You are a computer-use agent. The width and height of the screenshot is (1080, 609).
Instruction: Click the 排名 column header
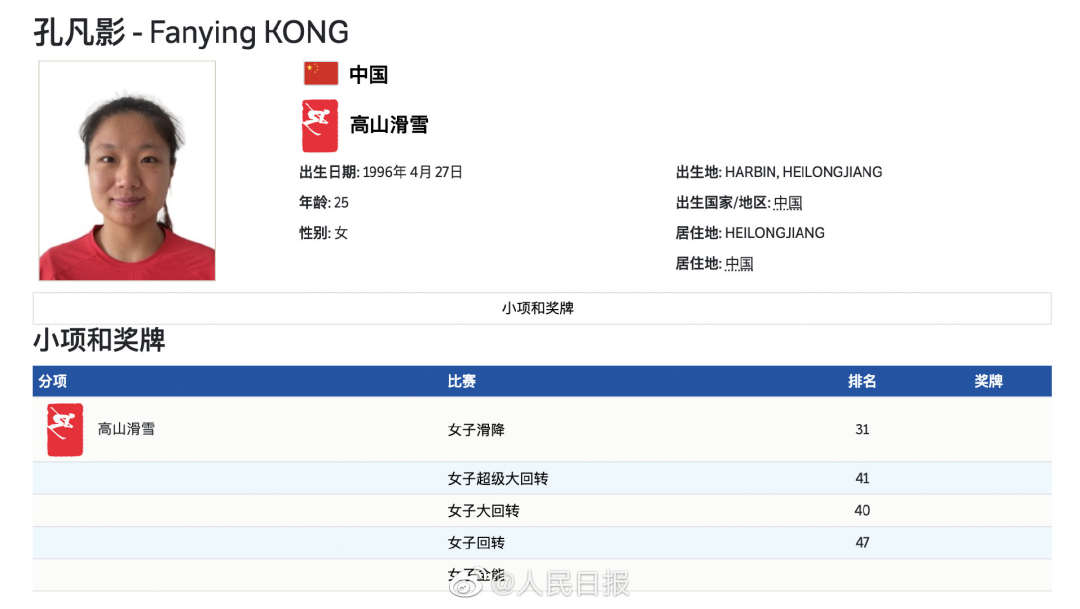(862, 381)
